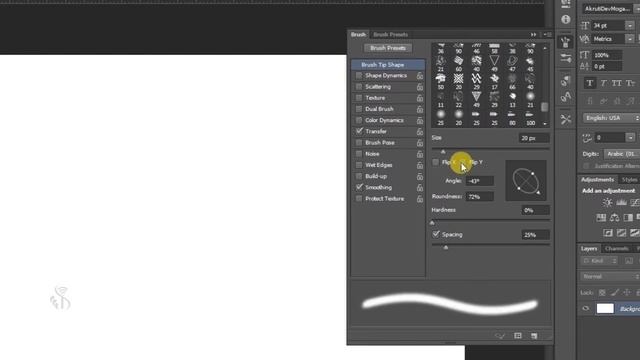
Task: Open the font size dropdown arrow
Action: [630, 26]
